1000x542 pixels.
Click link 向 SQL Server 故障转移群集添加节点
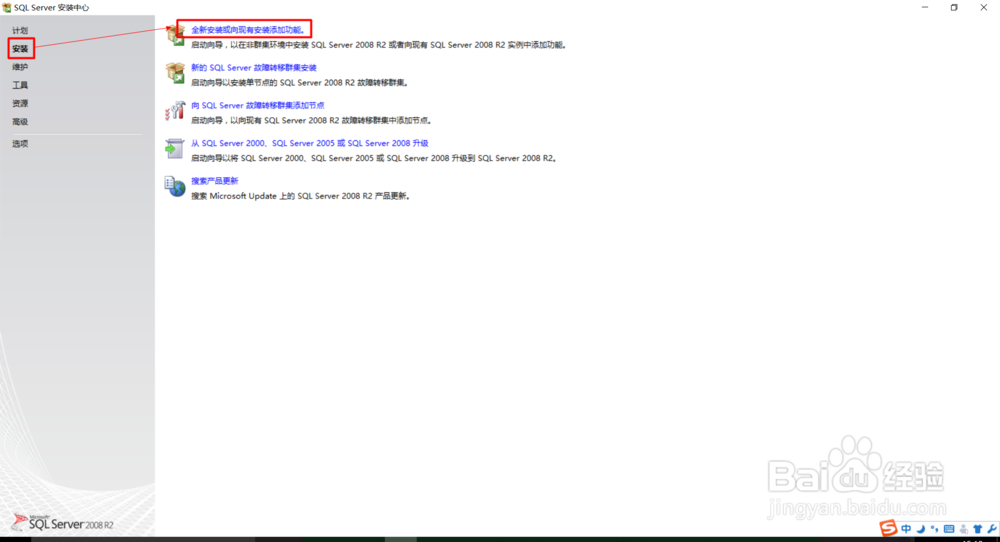(258, 105)
